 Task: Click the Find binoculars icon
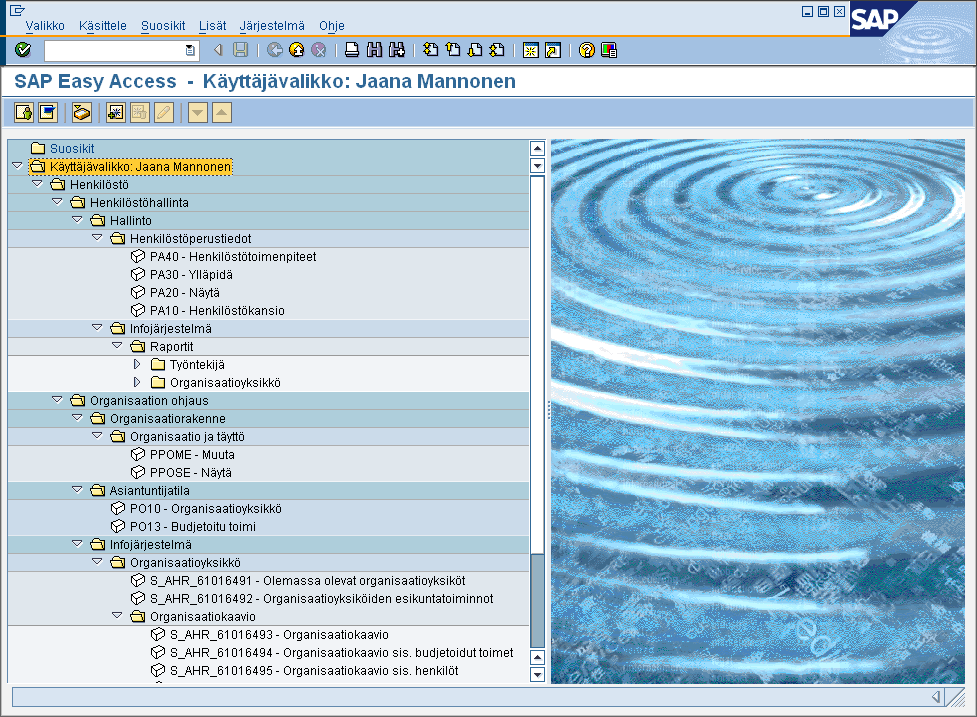point(374,50)
